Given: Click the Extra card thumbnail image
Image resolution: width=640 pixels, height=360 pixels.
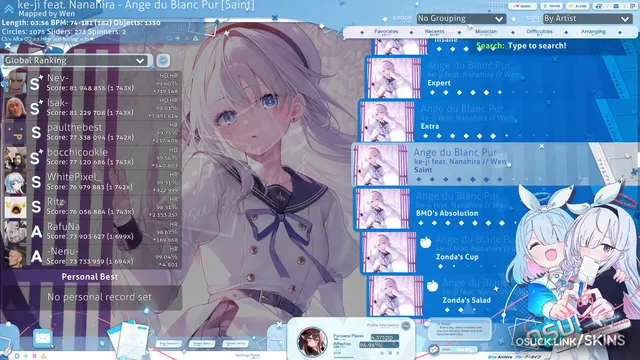Looking at the screenshot, I should (388, 121).
